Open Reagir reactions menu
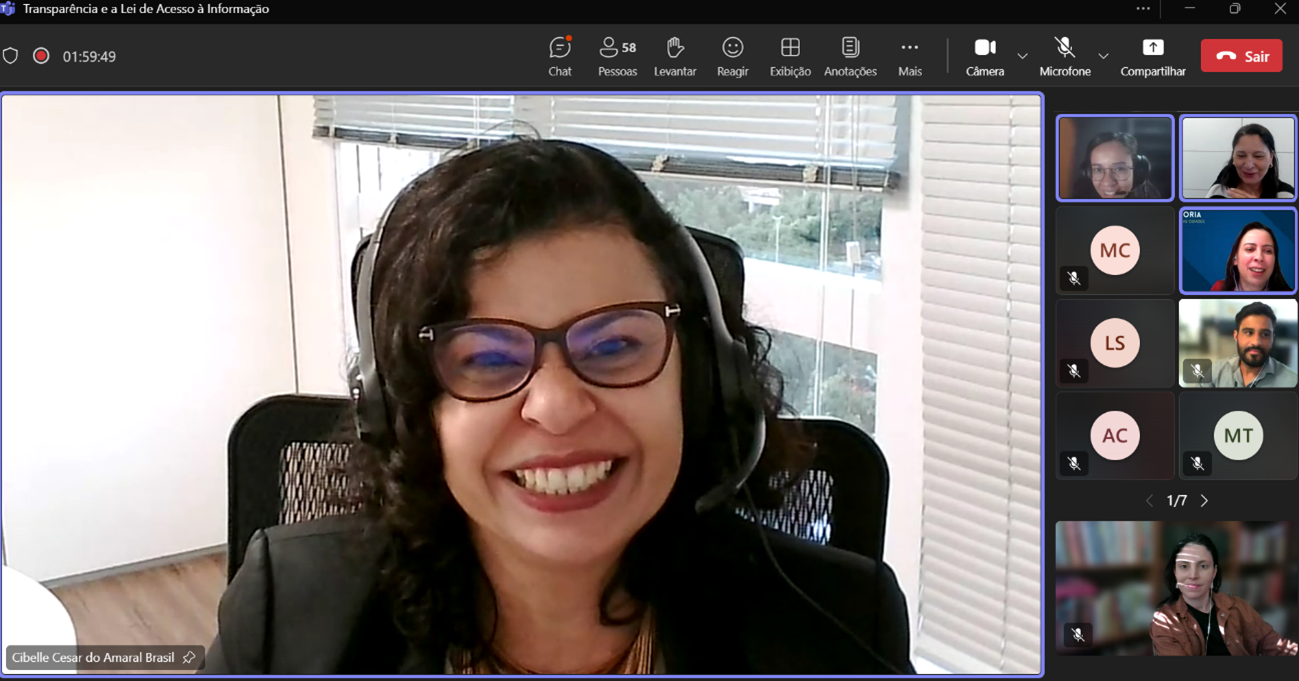Viewport: 1299px width, 681px height. coord(733,56)
